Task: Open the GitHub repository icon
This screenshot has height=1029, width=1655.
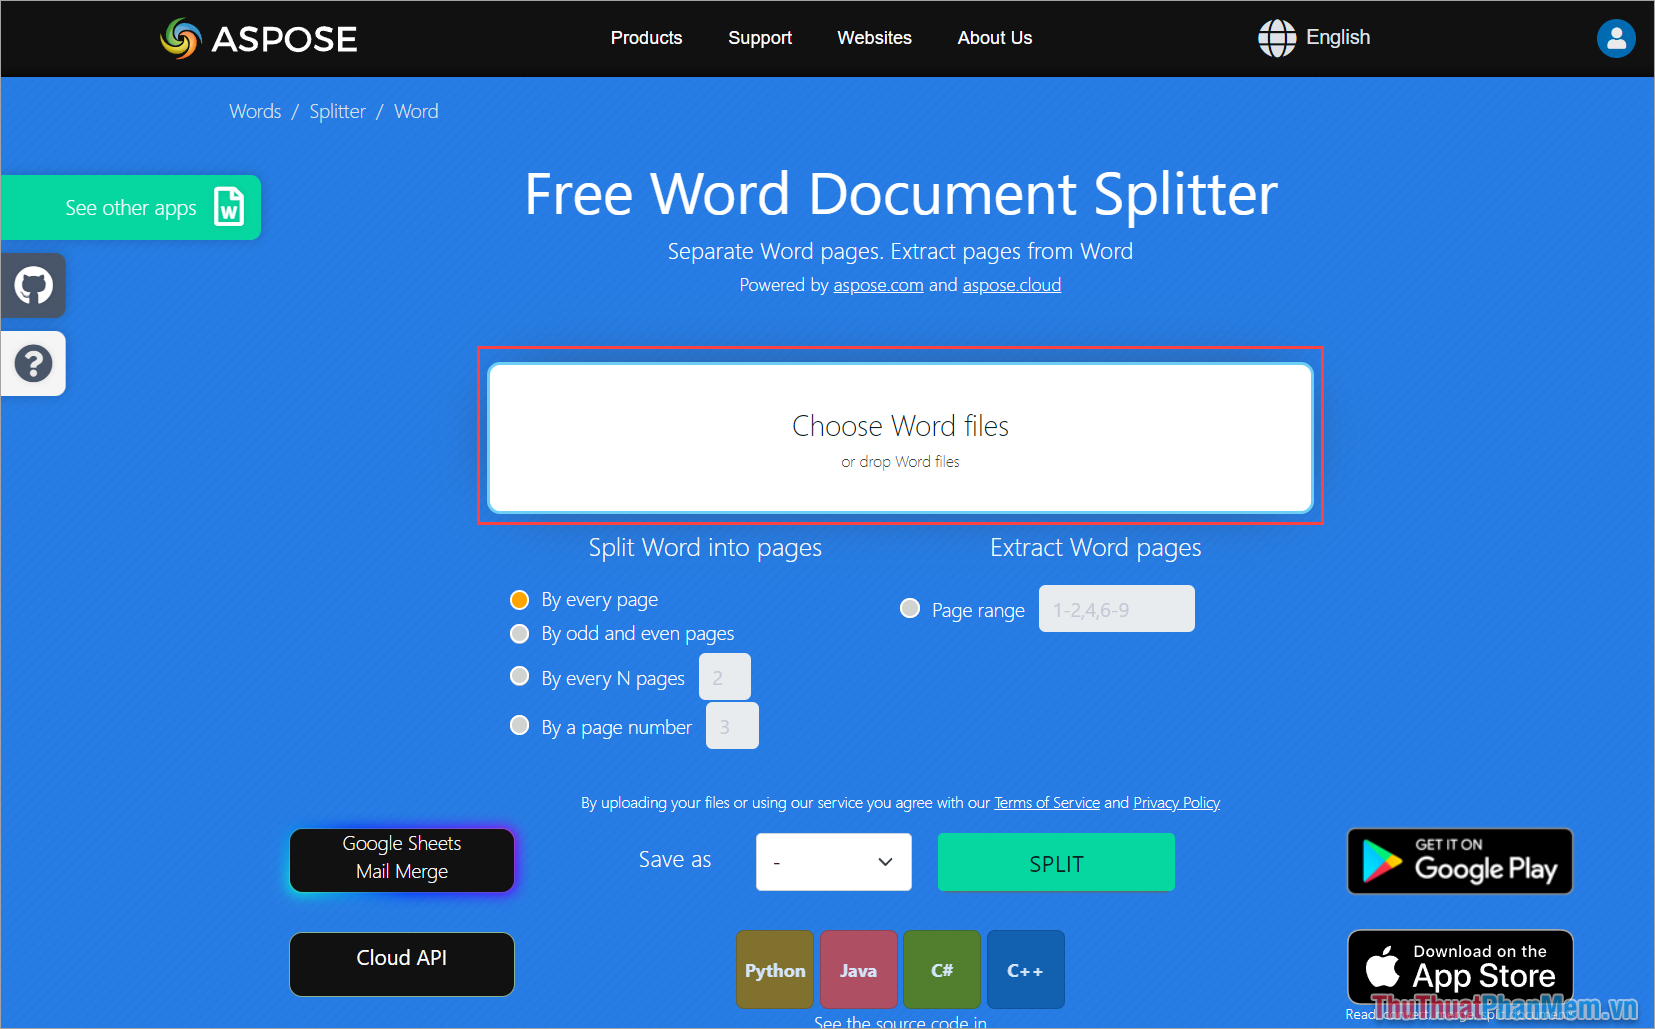Action: (x=33, y=285)
